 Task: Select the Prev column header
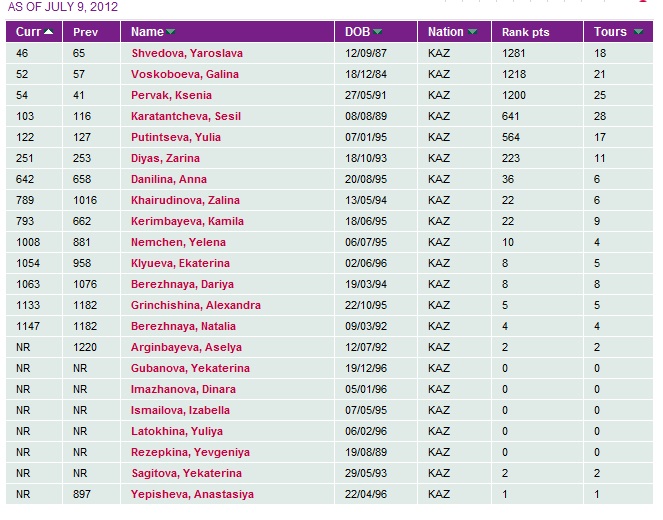tap(85, 32)
